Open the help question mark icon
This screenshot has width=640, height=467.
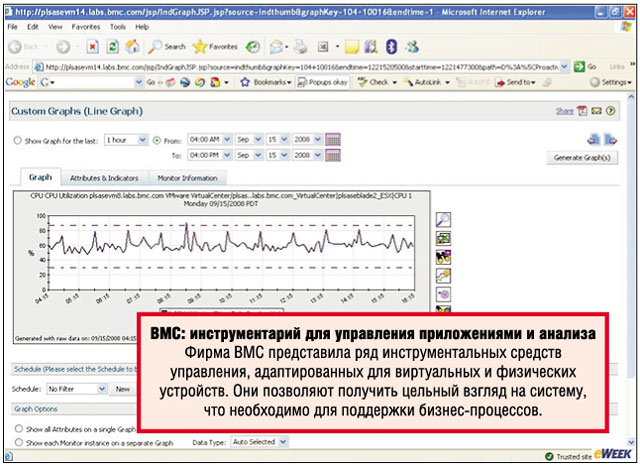(x=611, y=111)
